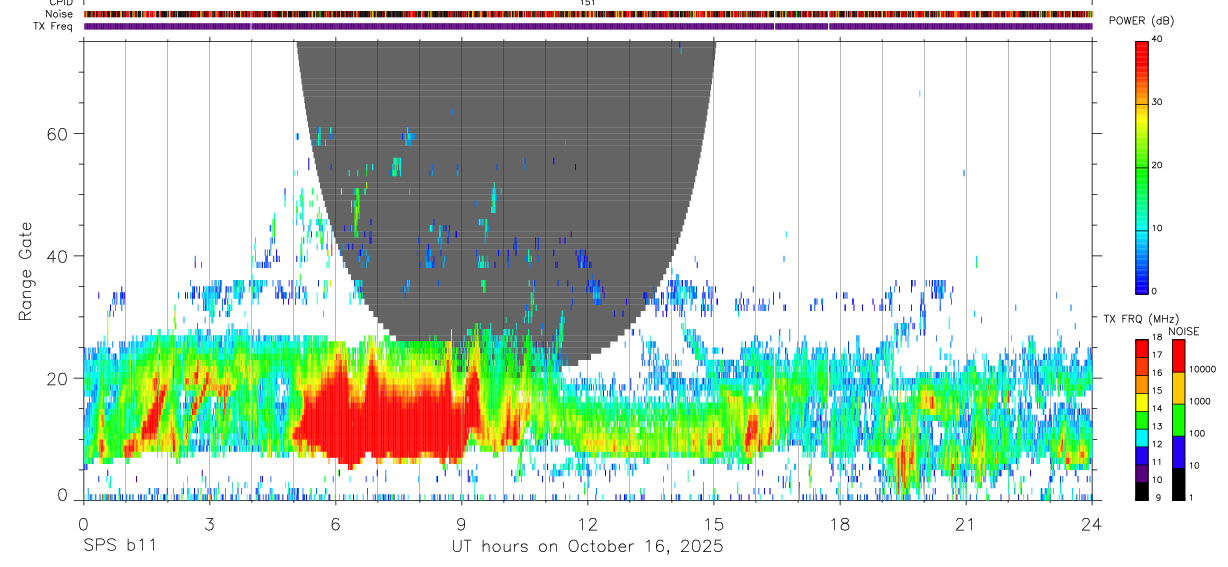Image resolution: width=1228 pixels, height=567 pixels.
Task: Click the TX Freq strip label
Action: coord(54,26)
